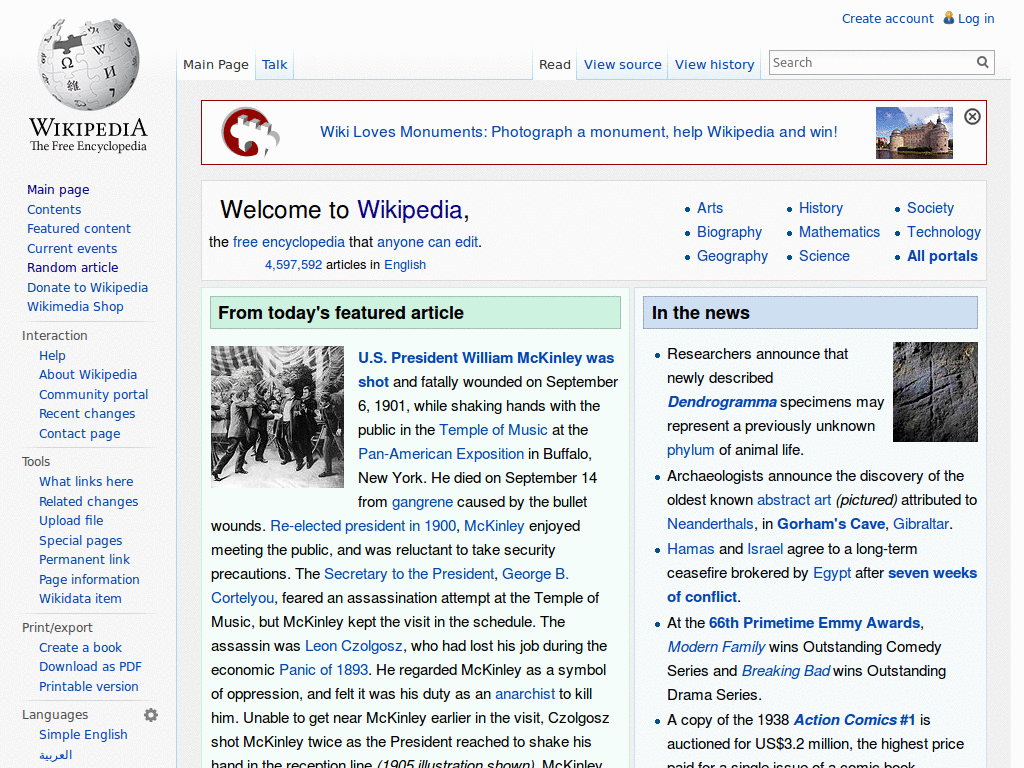Switch to Simple English language

pos(83,735)
